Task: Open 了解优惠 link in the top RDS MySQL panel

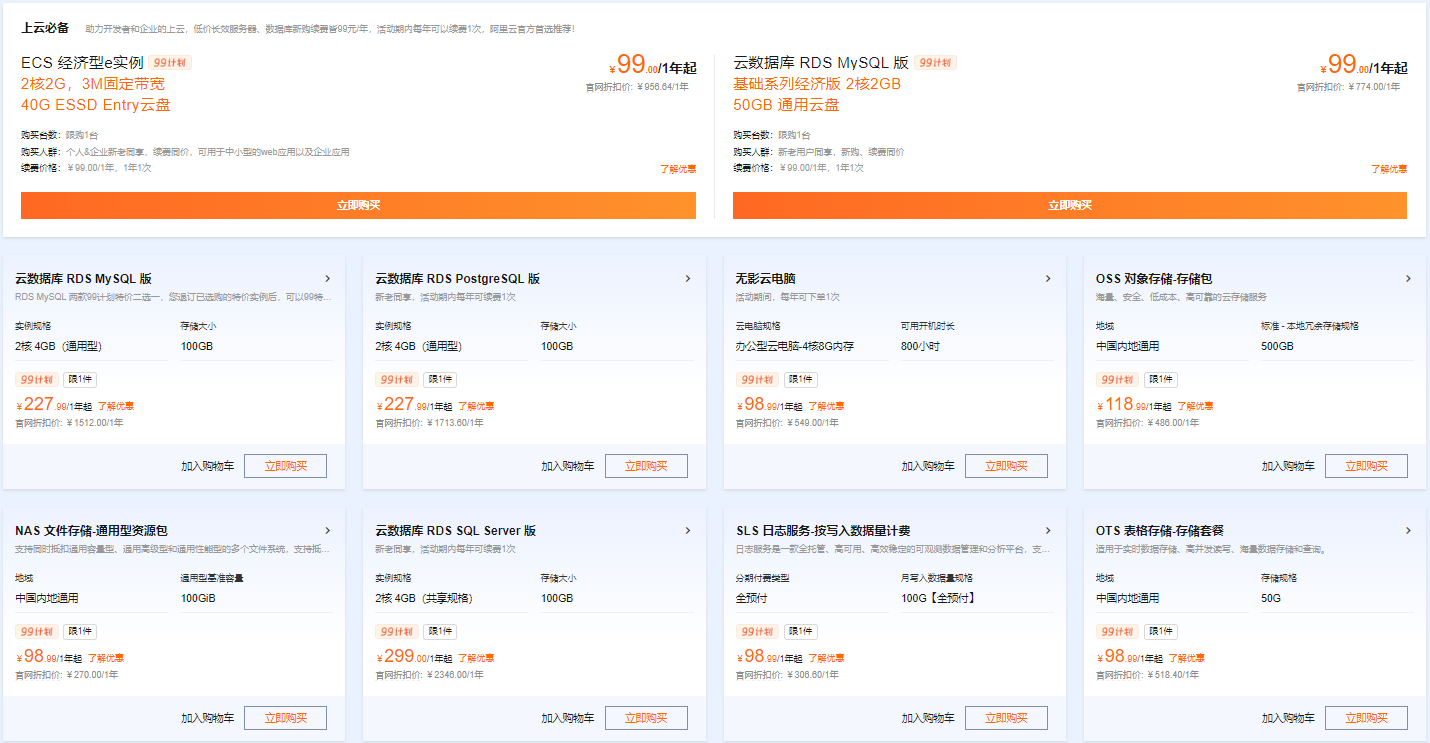Action: pyautogui.click(x=1389, y=169)
